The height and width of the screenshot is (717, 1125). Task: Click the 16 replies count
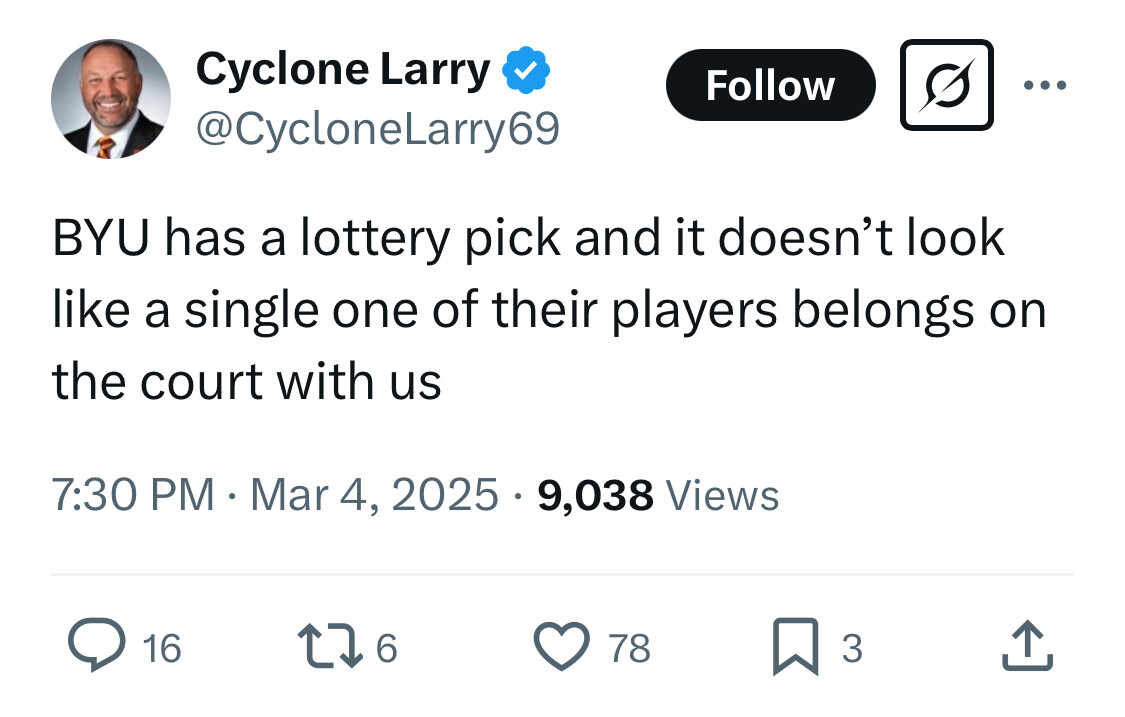tap(162, 649)
